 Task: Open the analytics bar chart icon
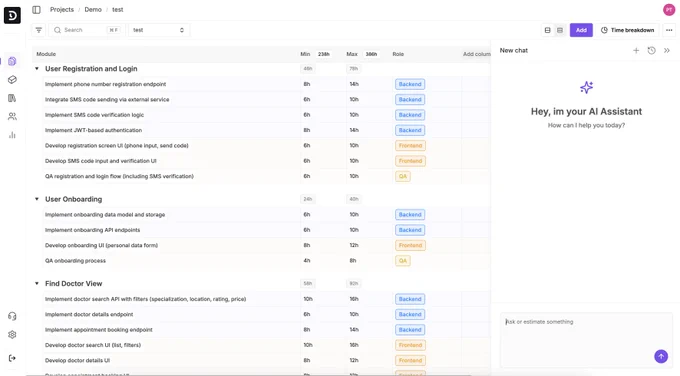(12, 135)
